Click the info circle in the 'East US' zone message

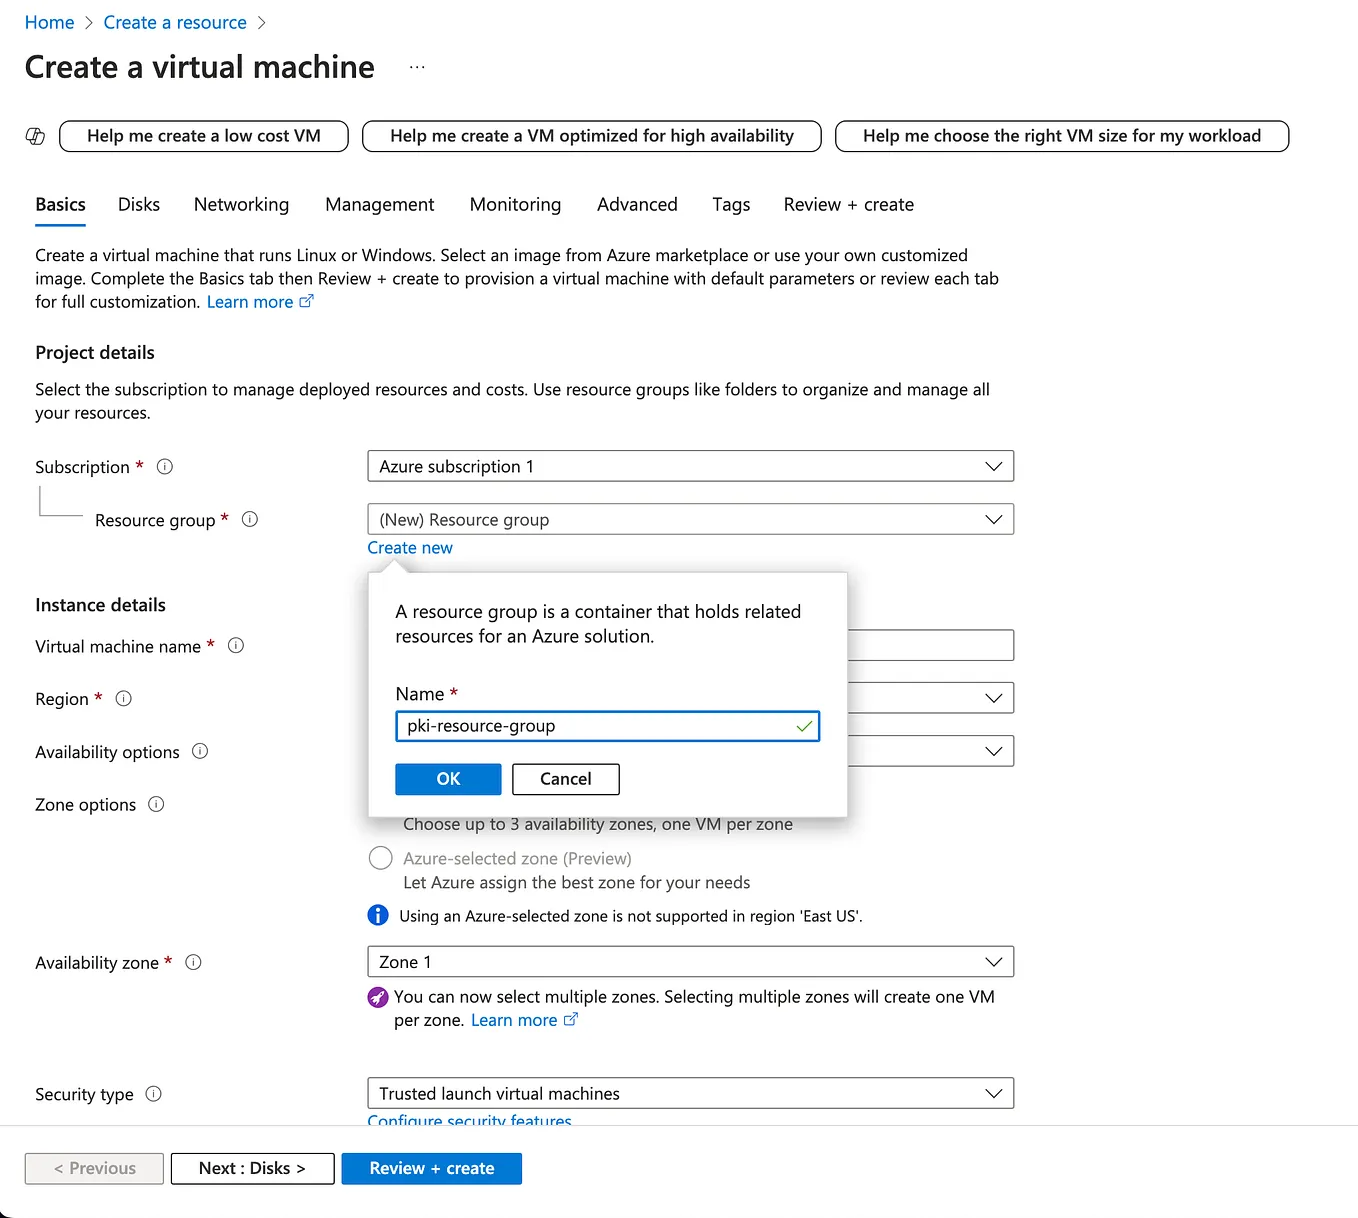click(377, 915)
